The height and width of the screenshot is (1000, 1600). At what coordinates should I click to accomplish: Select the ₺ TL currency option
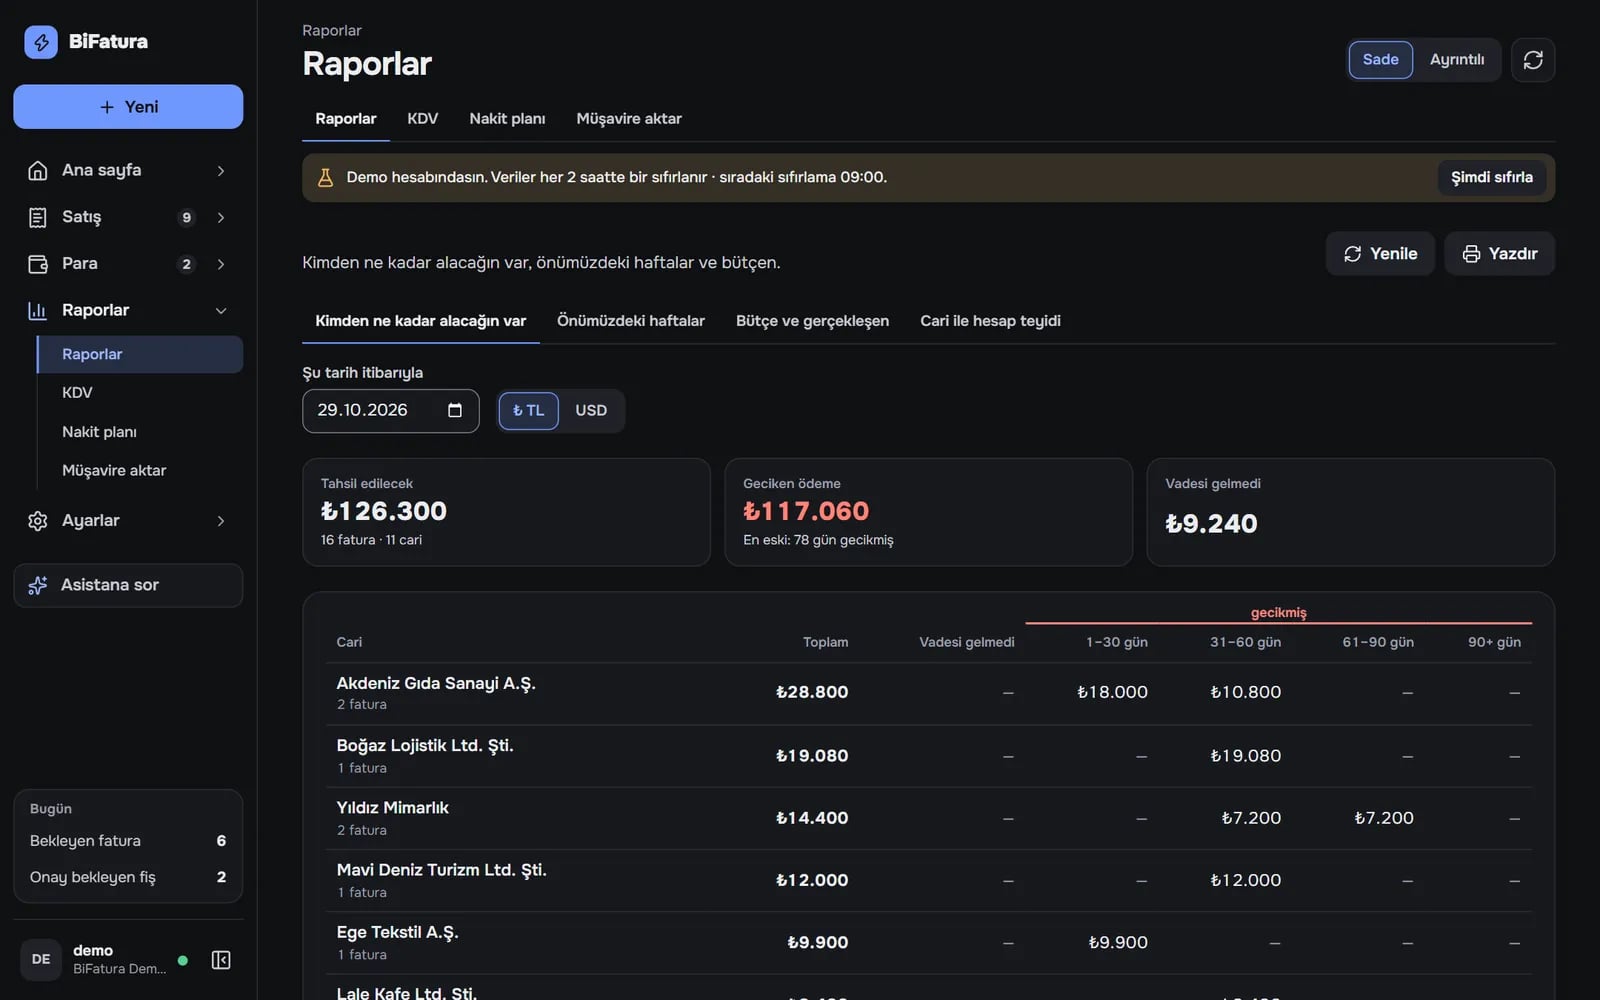point(528,411)
